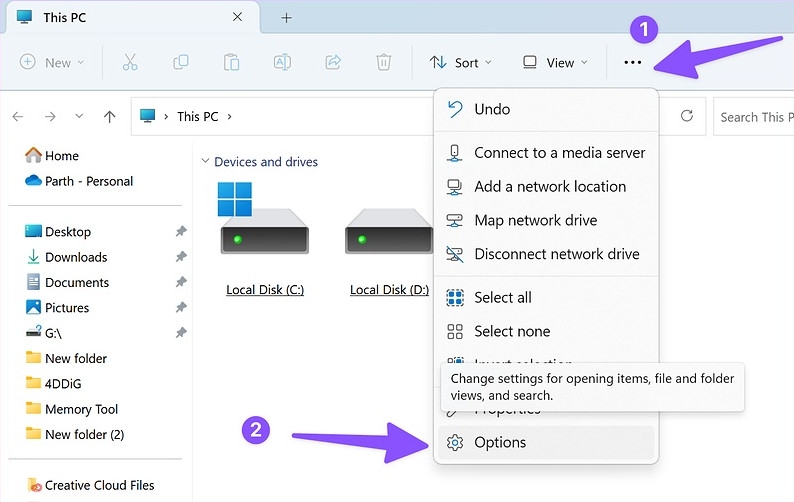
Task: Open Local Disk (C:) drive icon
Action: (264, 219)
